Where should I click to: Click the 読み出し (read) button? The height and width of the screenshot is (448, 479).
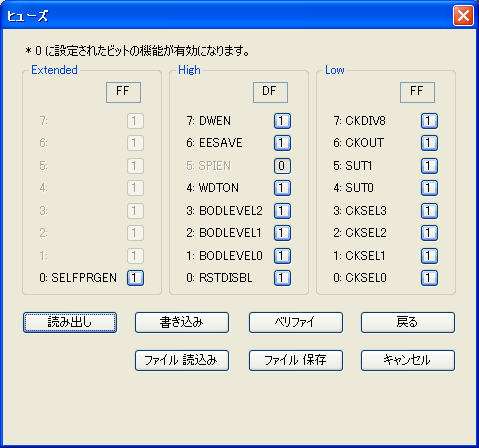click(x=70, y=322)
